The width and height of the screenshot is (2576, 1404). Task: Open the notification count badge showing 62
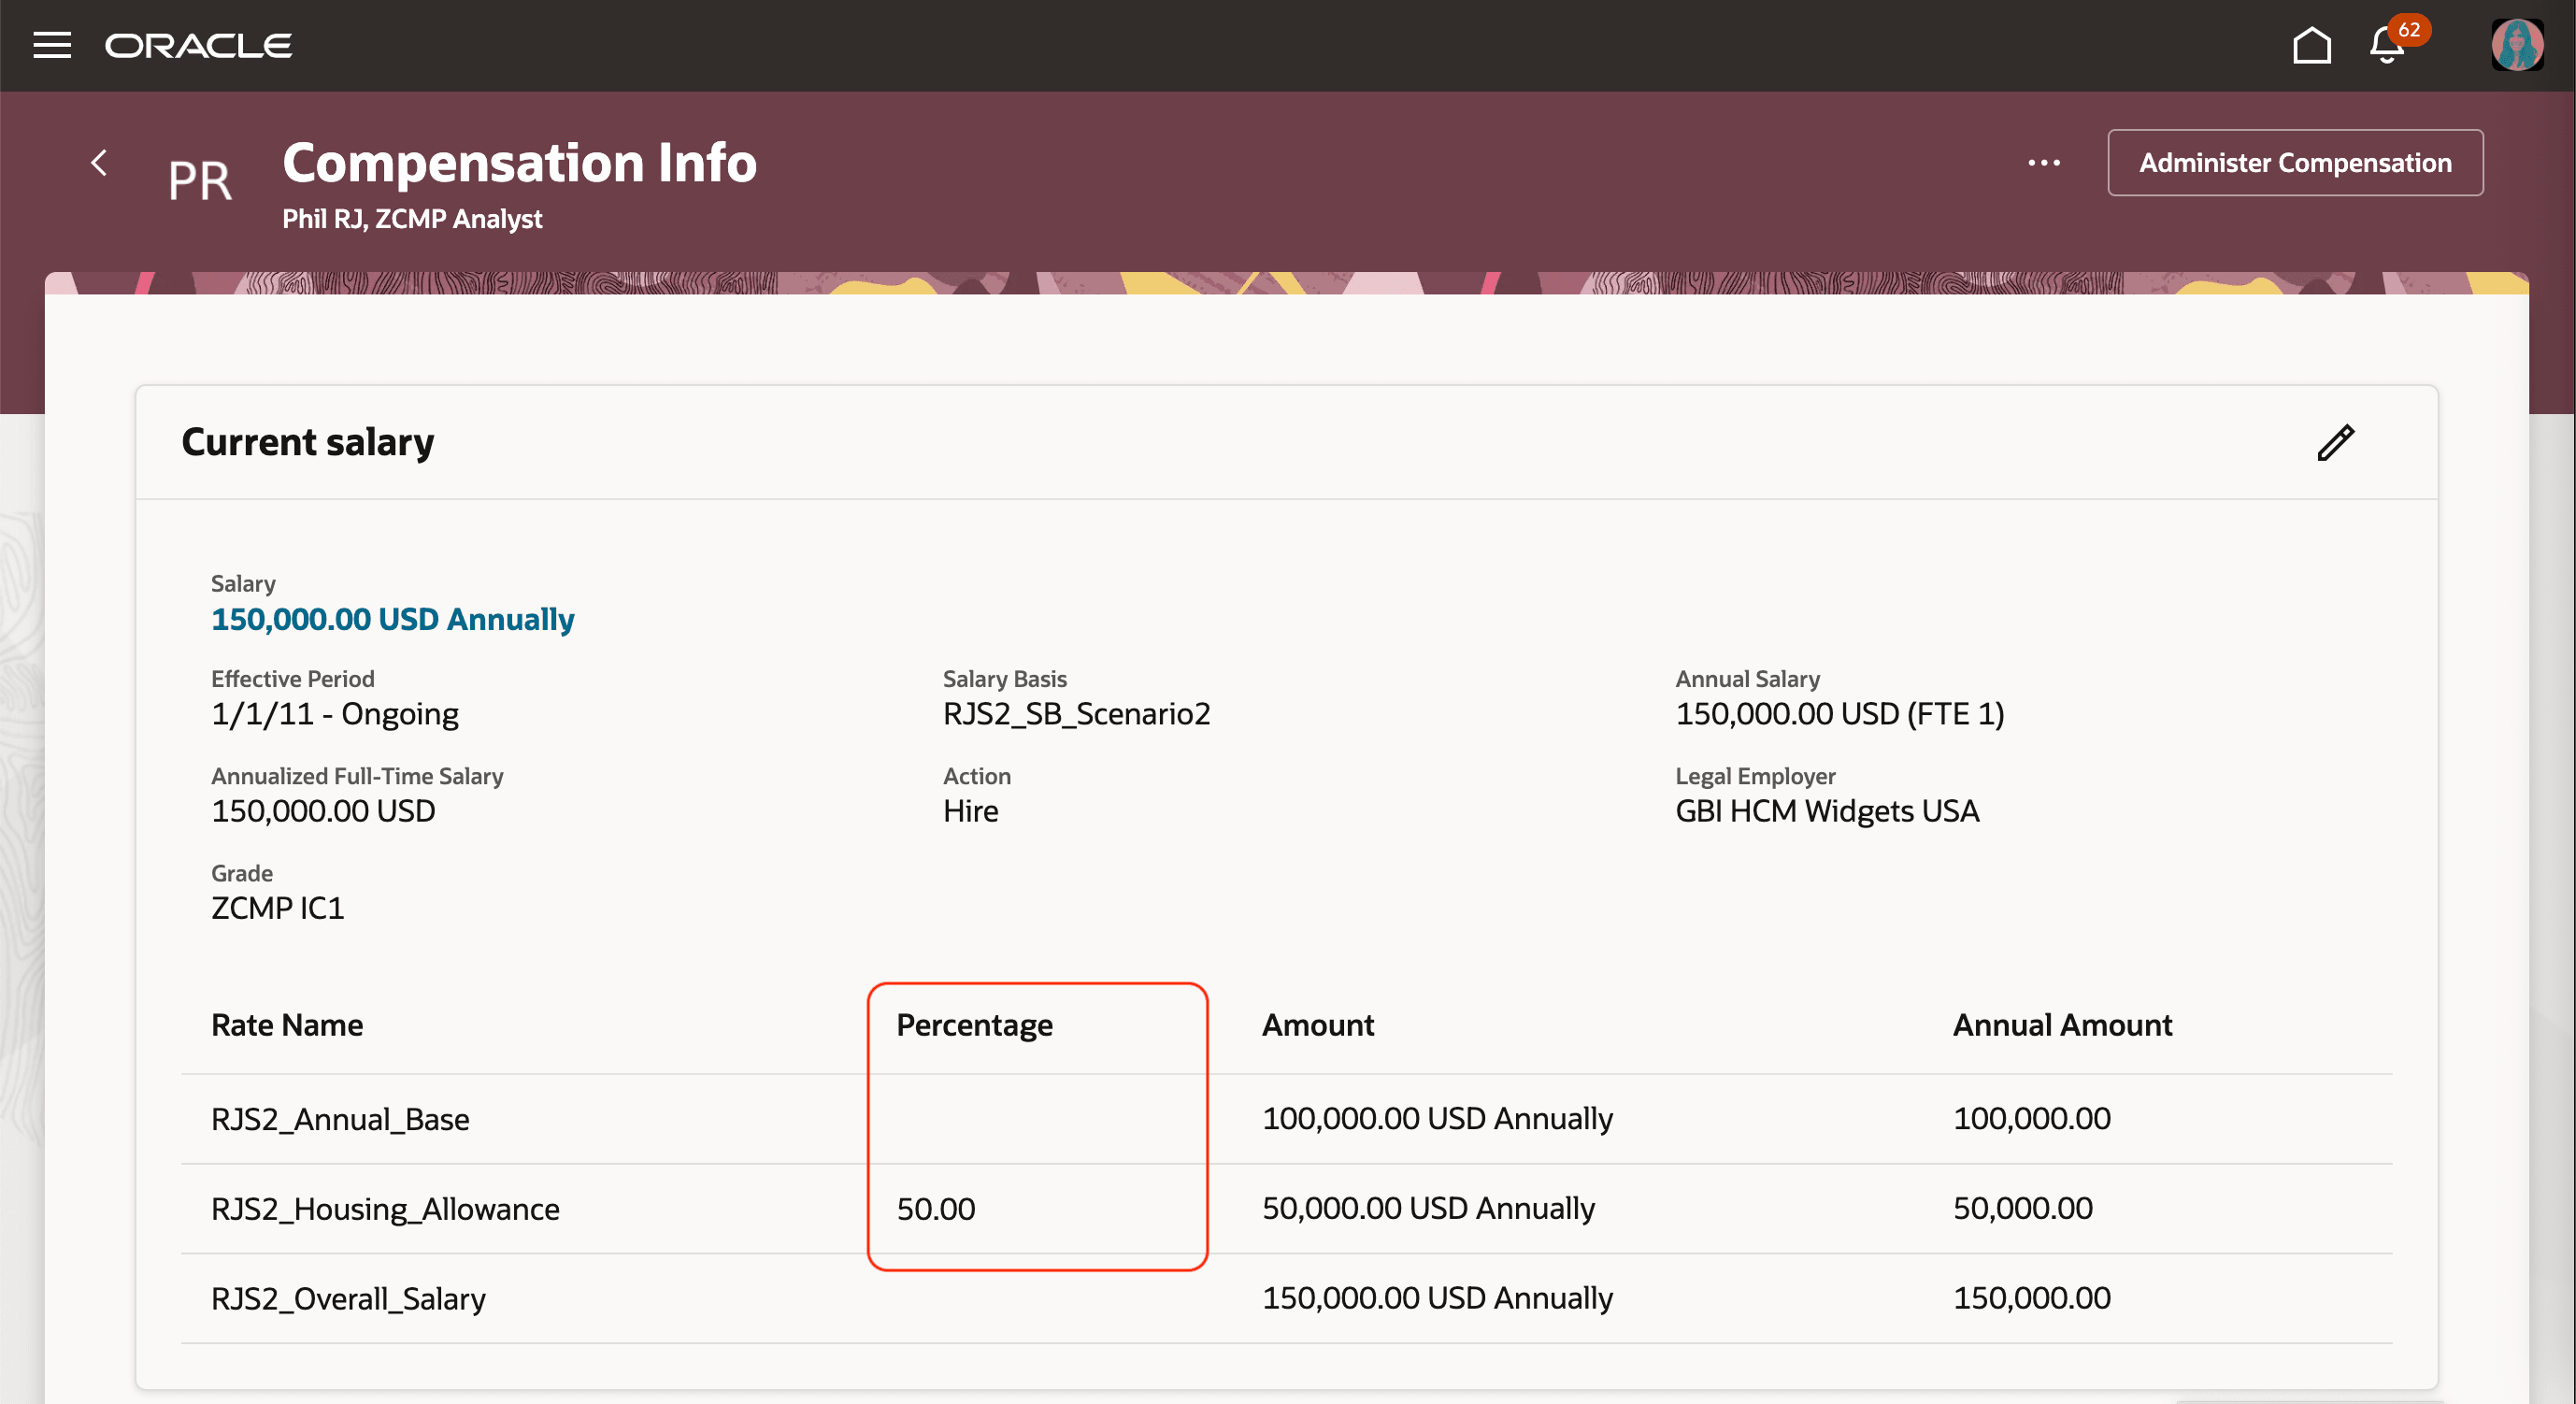coord(2409,30)
